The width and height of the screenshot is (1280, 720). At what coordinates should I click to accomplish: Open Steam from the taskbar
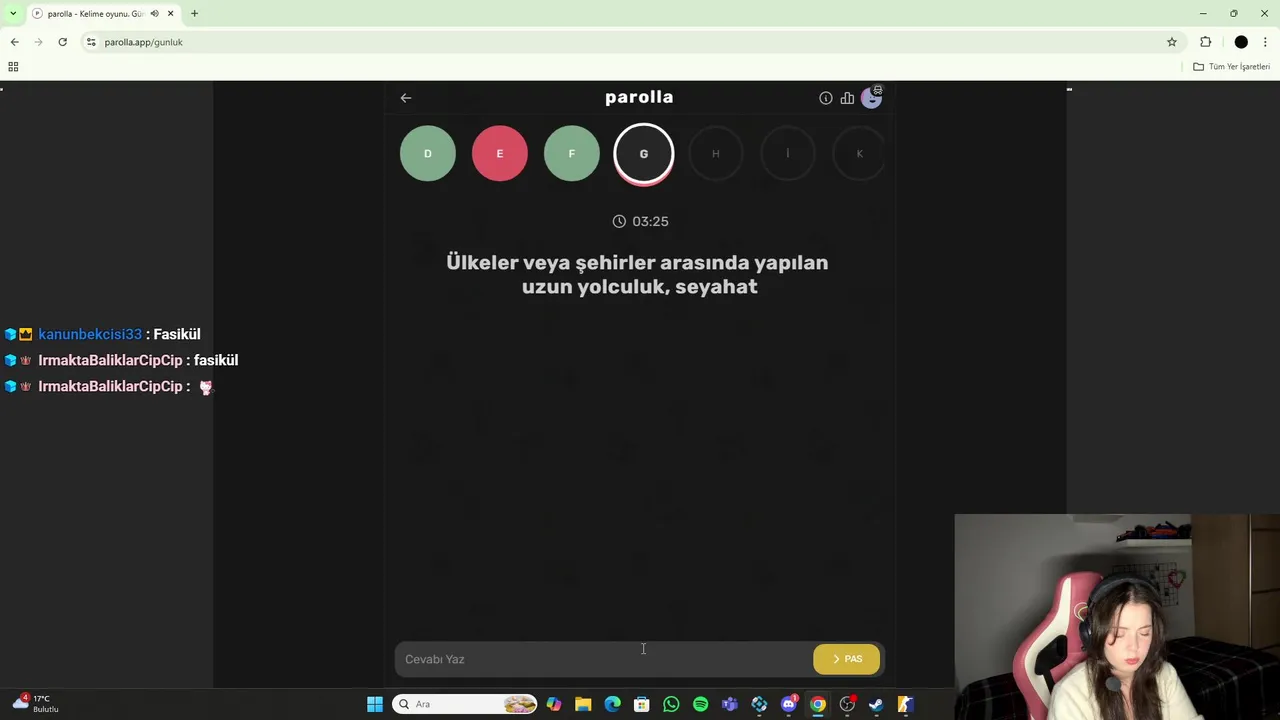(x=876, y=704)
